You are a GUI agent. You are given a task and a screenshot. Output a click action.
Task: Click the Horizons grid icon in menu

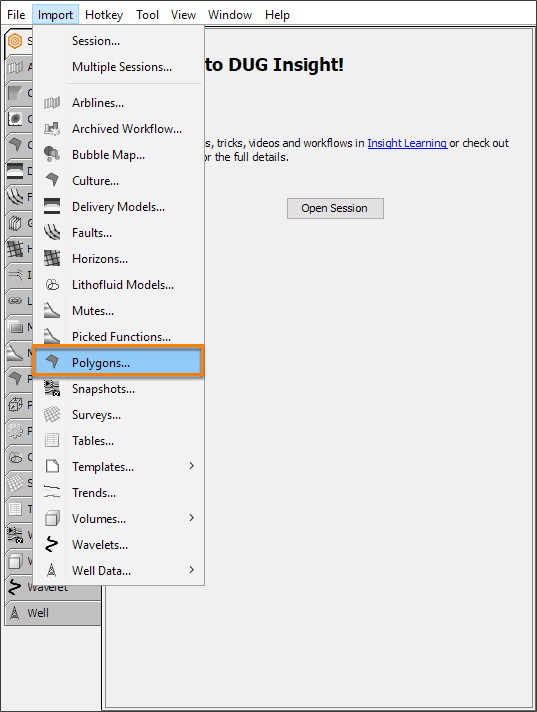(x=52, y=258)
